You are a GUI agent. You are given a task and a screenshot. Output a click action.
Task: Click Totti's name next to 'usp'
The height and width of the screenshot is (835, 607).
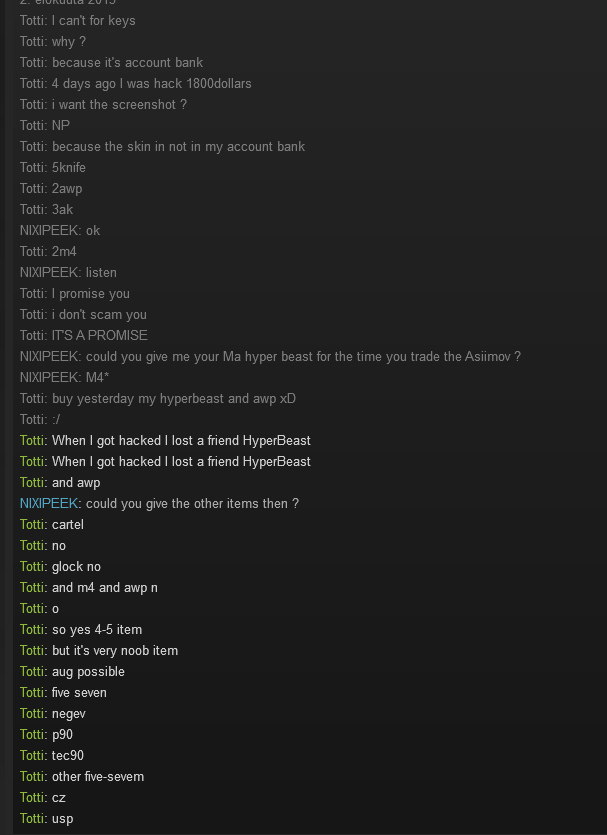(x=32, y=818)
